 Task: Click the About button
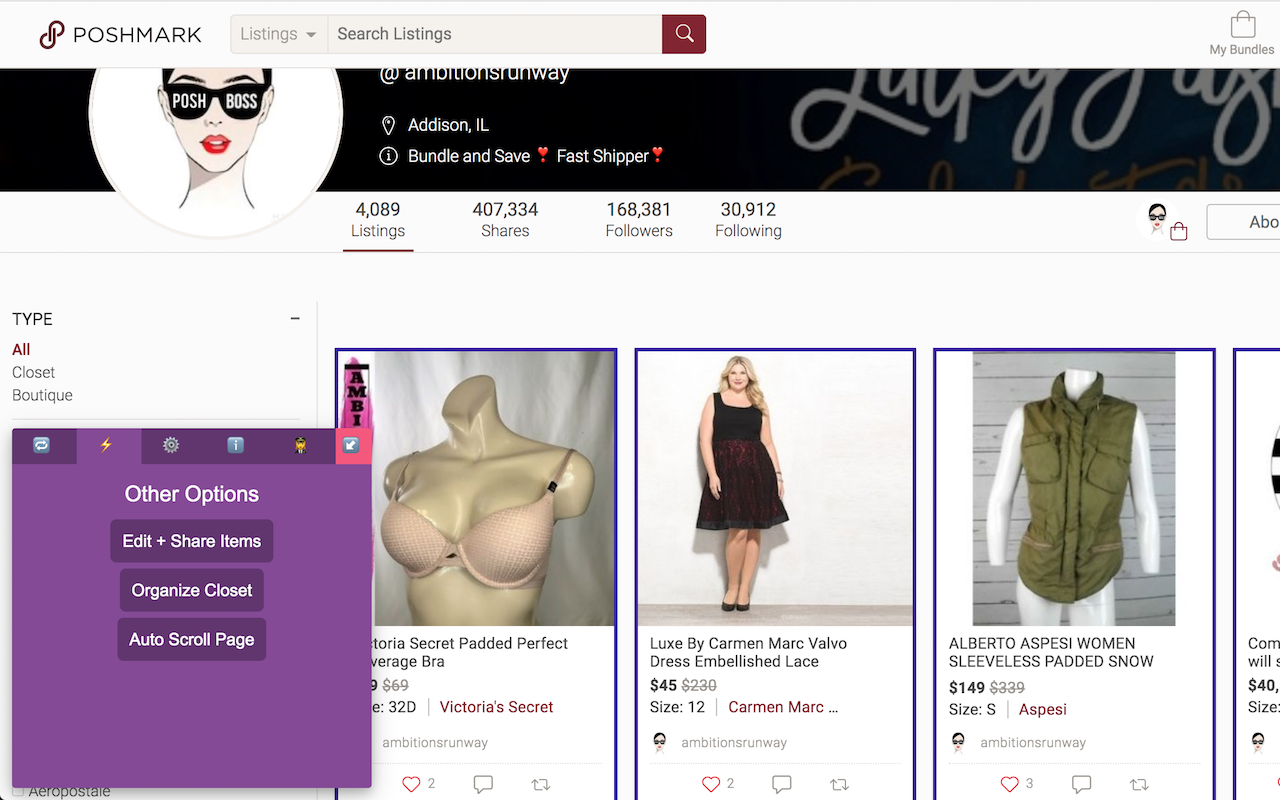1243,222
